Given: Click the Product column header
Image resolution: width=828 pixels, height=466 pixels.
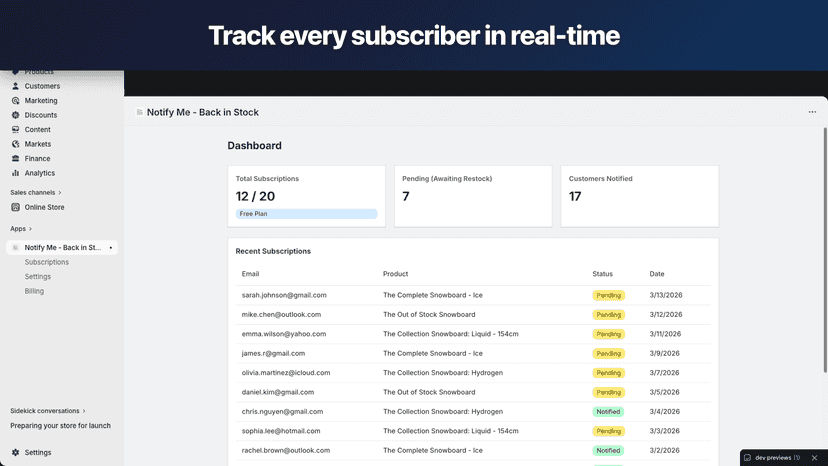Looking at the screenshot, I should point(396,274).
